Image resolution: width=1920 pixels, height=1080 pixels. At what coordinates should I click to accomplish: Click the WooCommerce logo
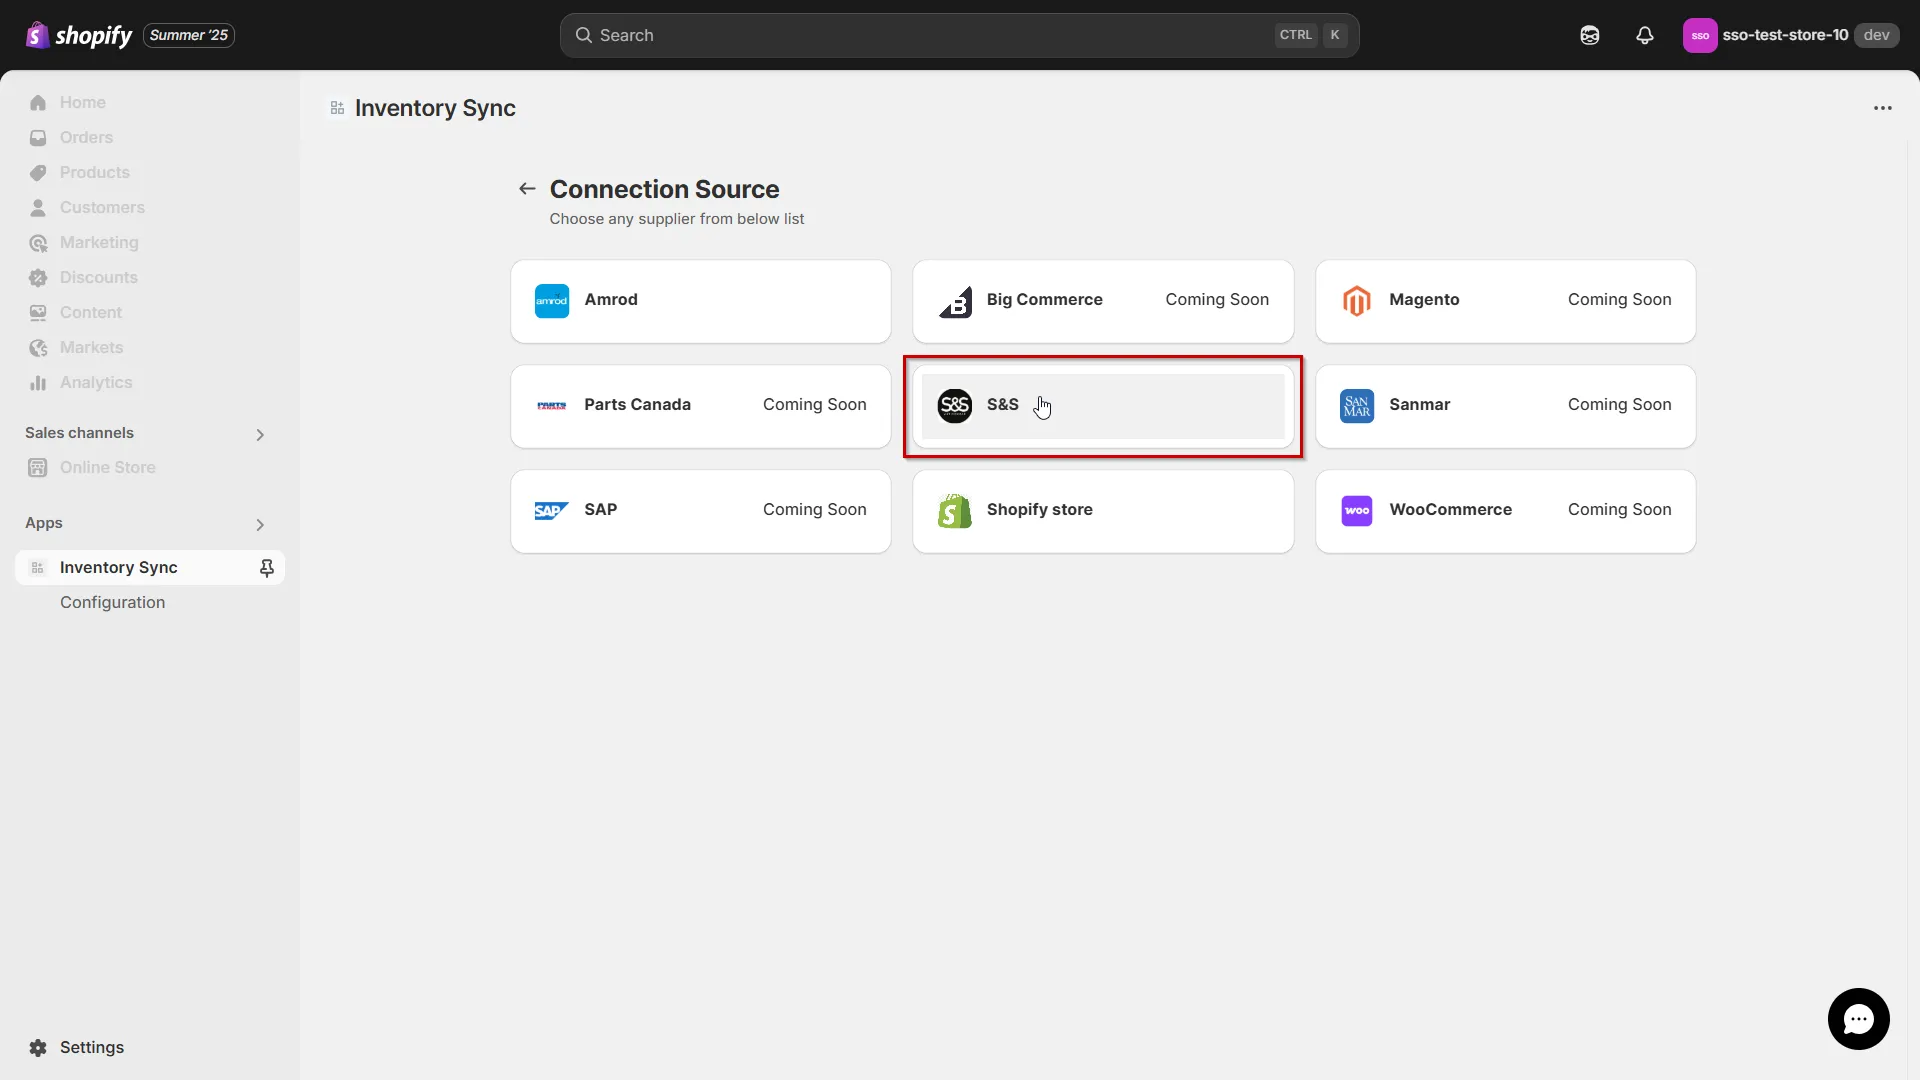pyautogui.click(x=1357, y=510)
